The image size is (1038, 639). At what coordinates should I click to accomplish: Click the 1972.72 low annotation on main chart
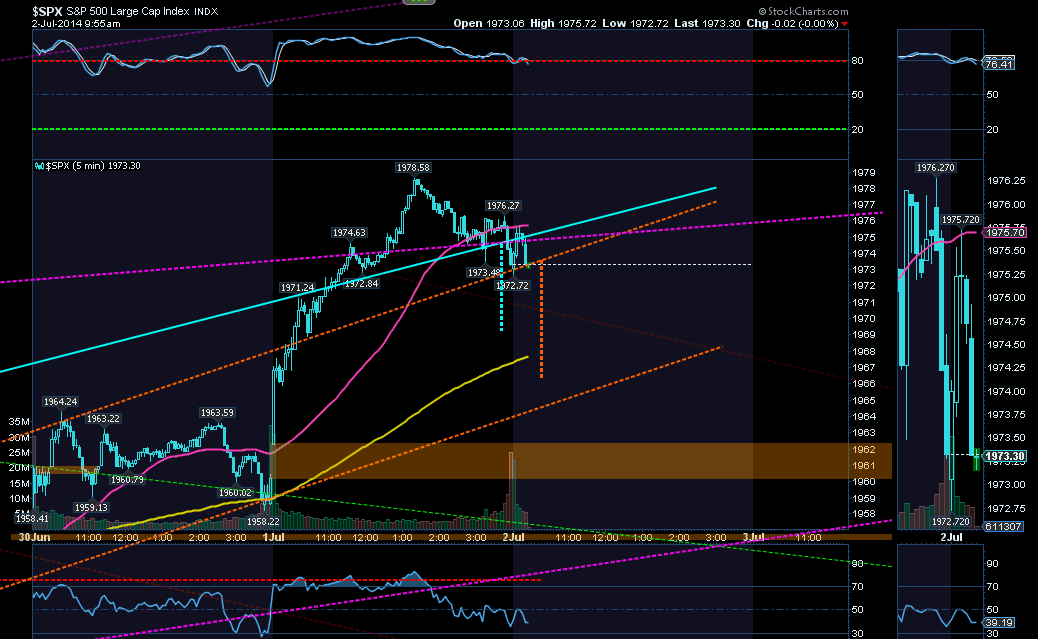[x=512, y=285]
